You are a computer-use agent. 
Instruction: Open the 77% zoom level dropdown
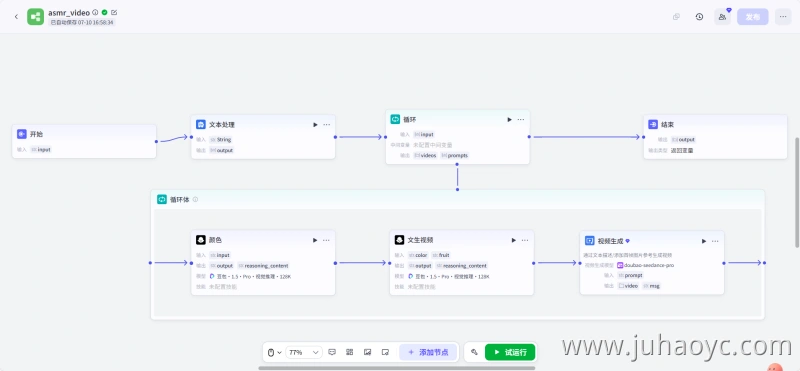304,352
